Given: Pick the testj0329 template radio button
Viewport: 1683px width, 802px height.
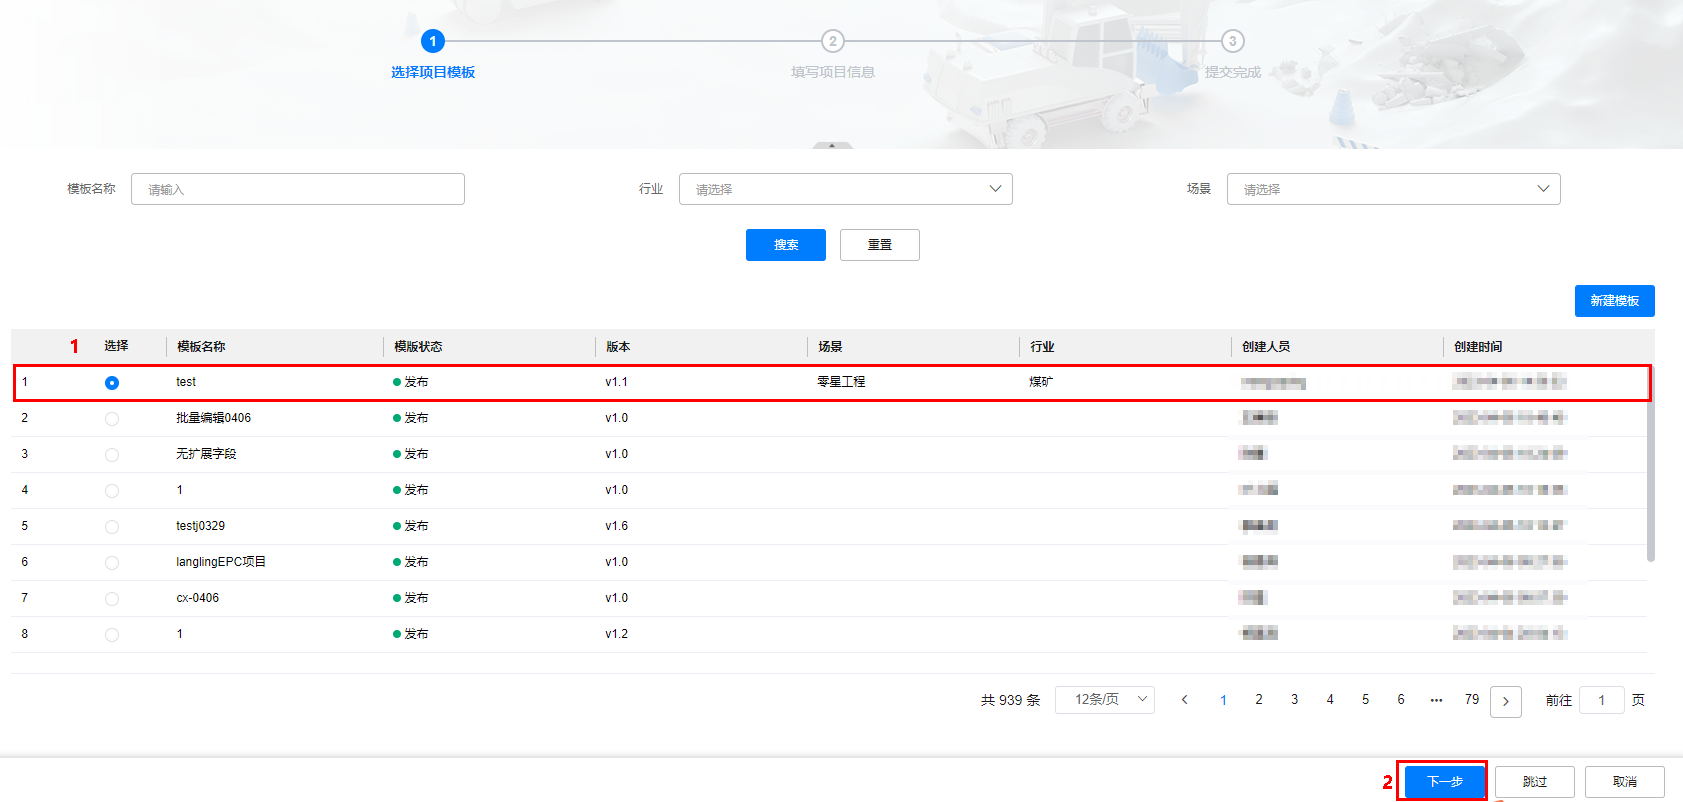Looking at the screenshot, I should (x=112, y=527).
